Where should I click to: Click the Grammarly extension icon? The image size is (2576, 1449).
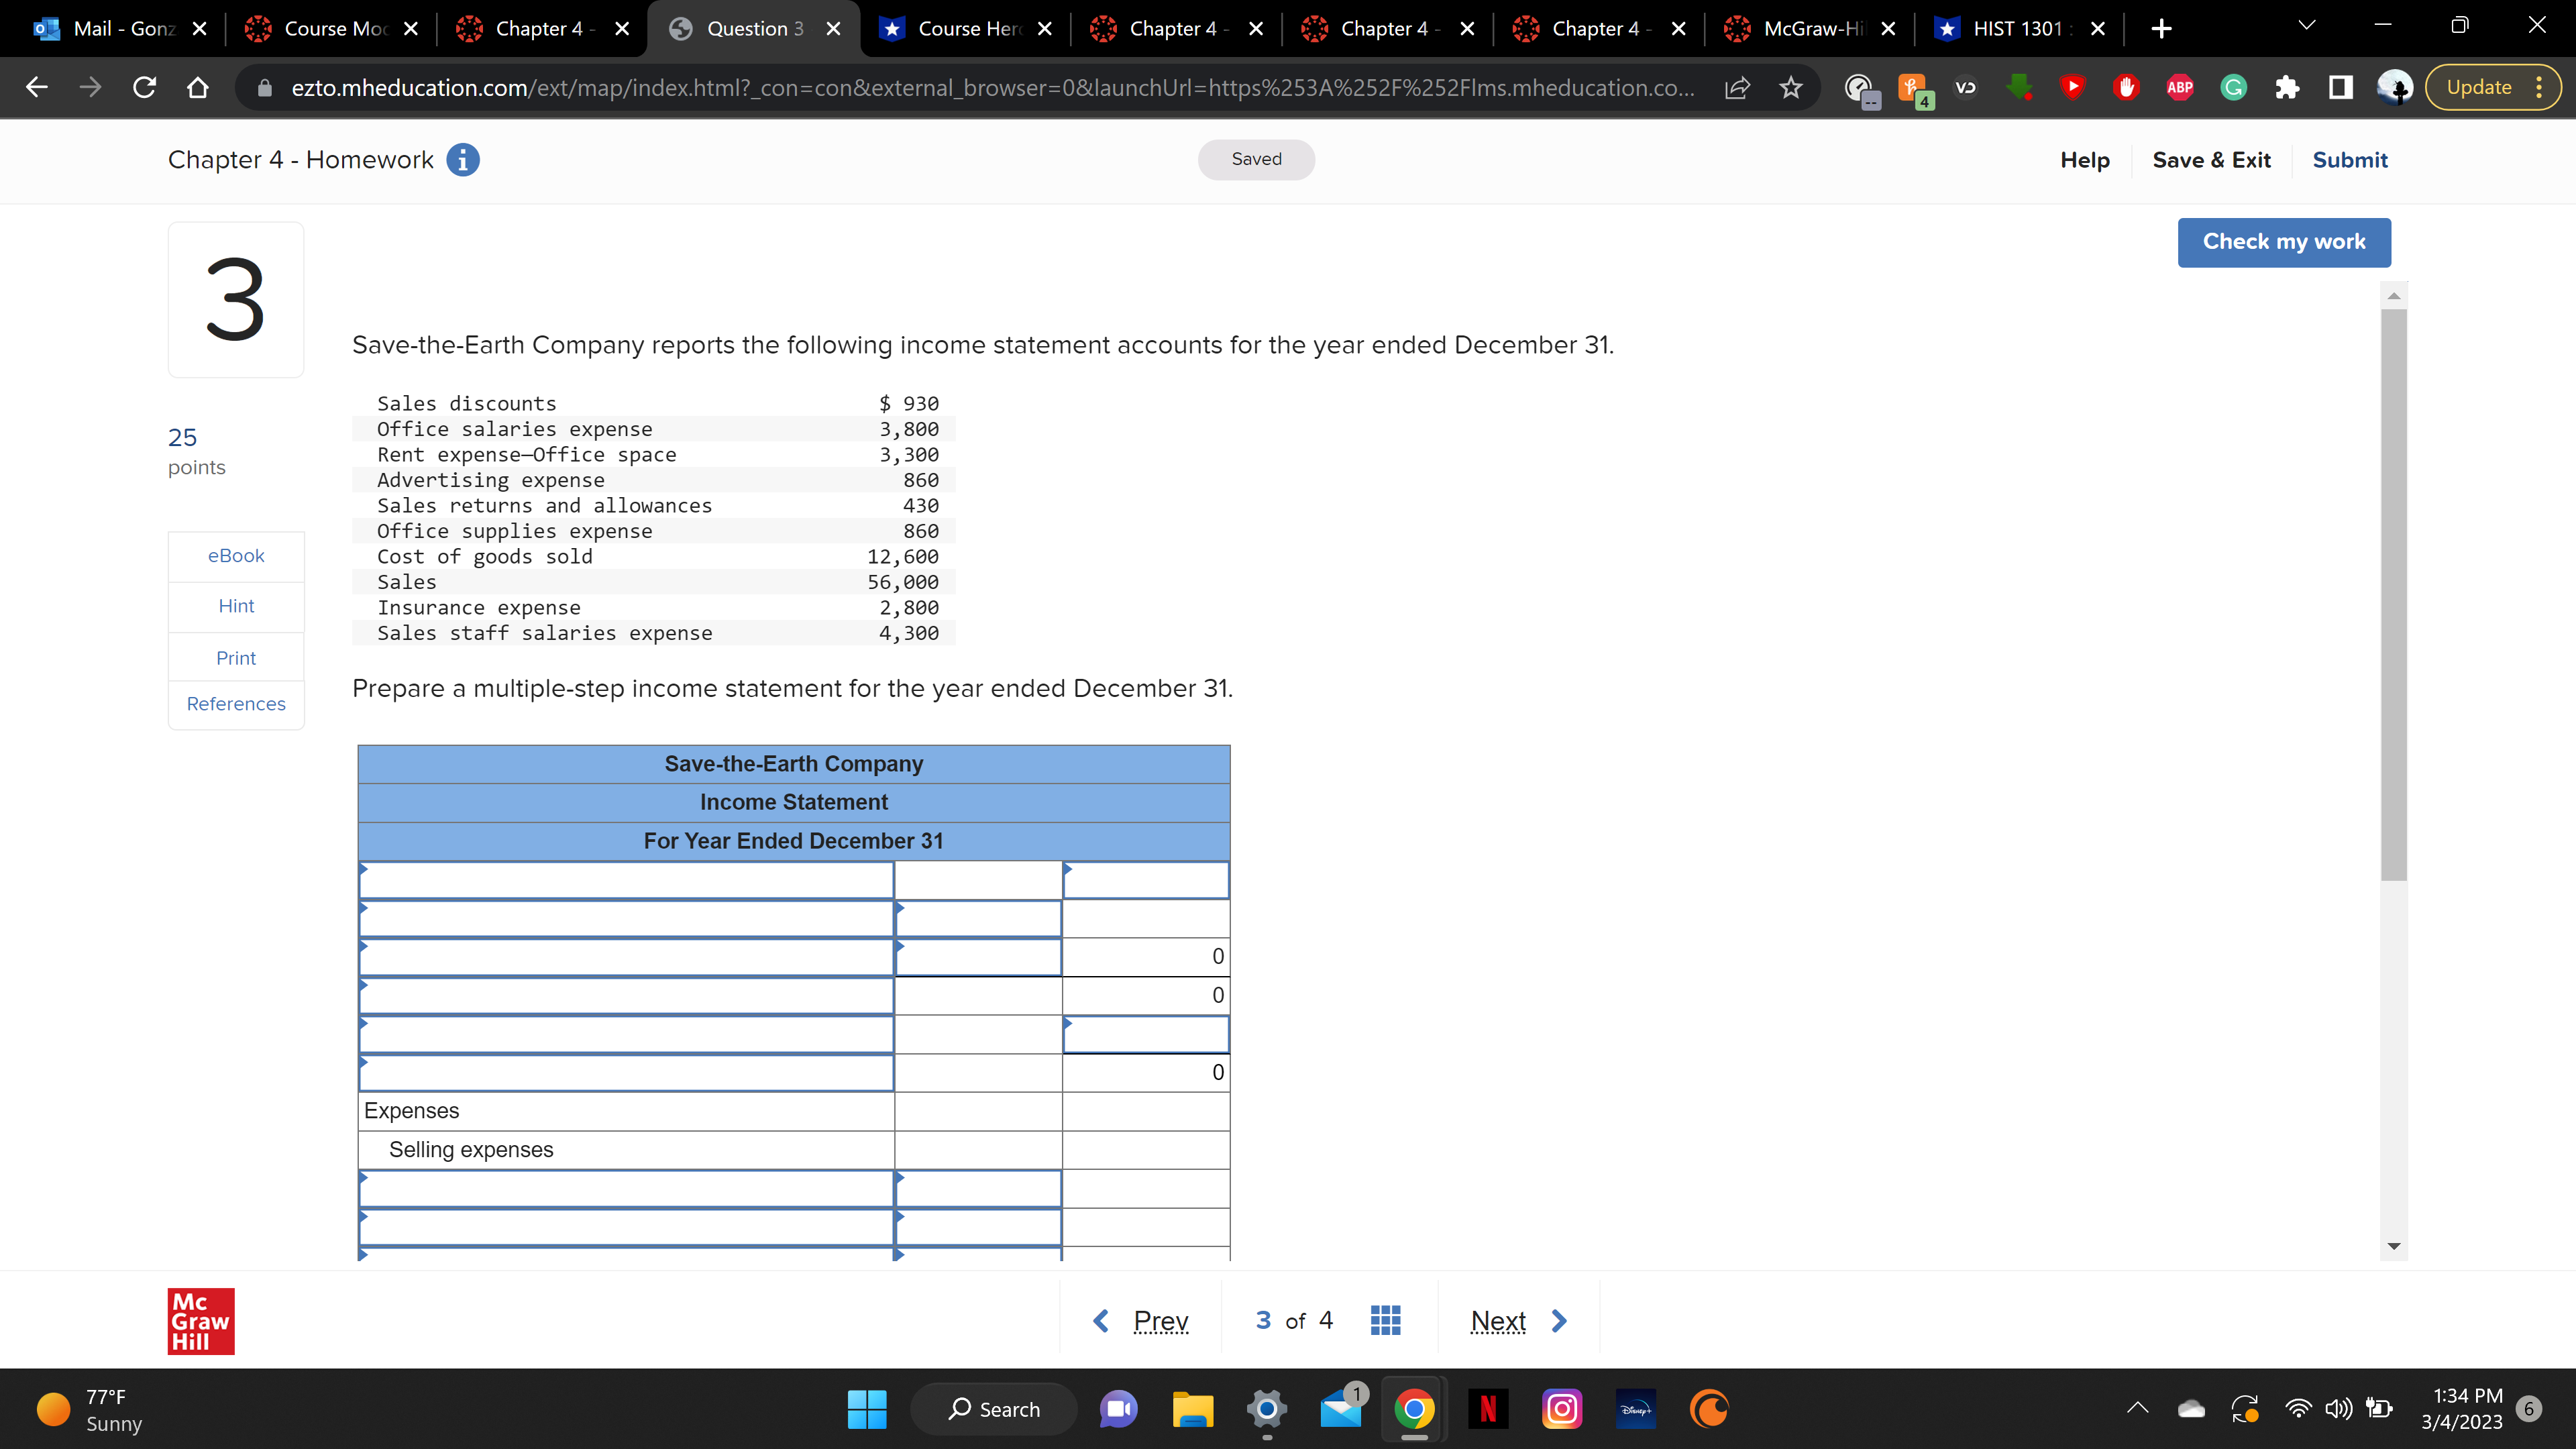coord(2233,88)
